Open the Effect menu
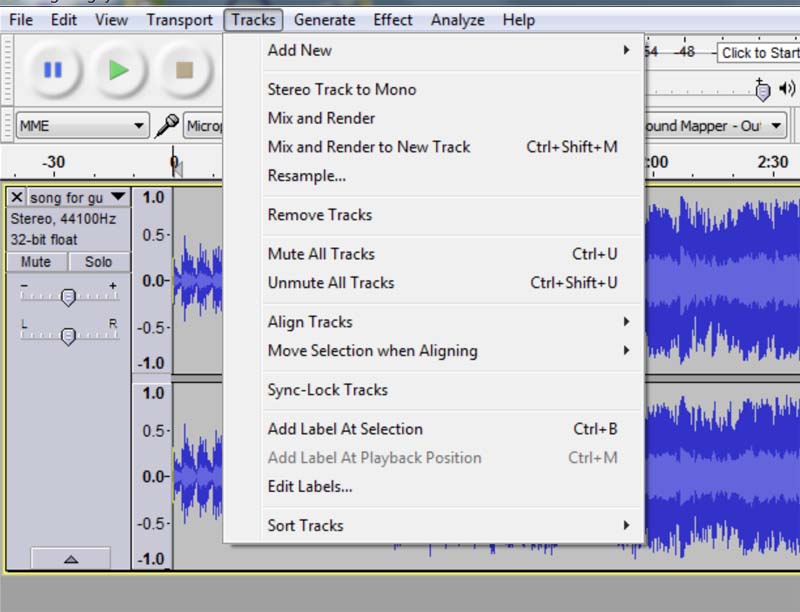The image size is (800, 612). tap(393, 20)
